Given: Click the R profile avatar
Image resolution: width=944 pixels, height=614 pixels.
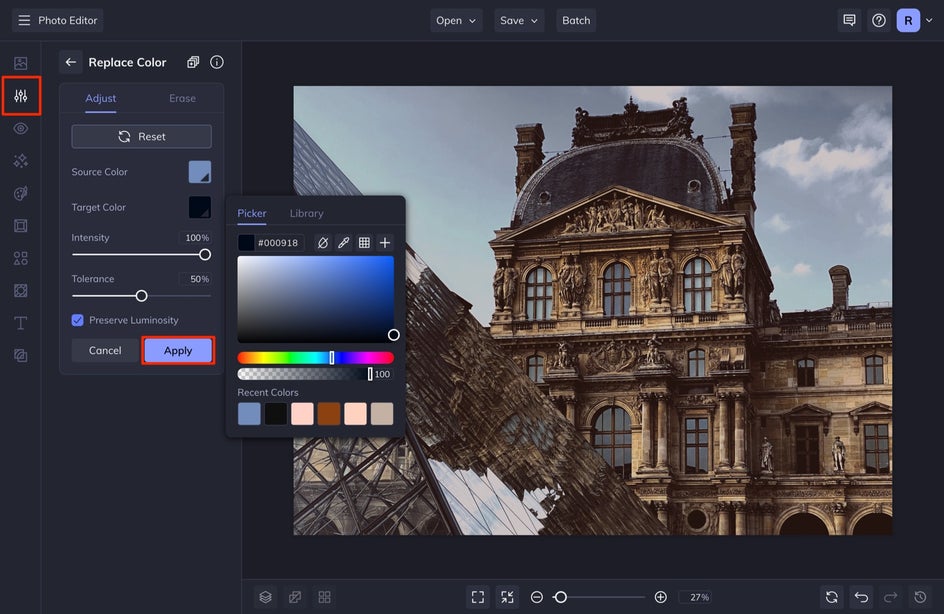Looking at the screenshot, I should [x=908, y=20].
